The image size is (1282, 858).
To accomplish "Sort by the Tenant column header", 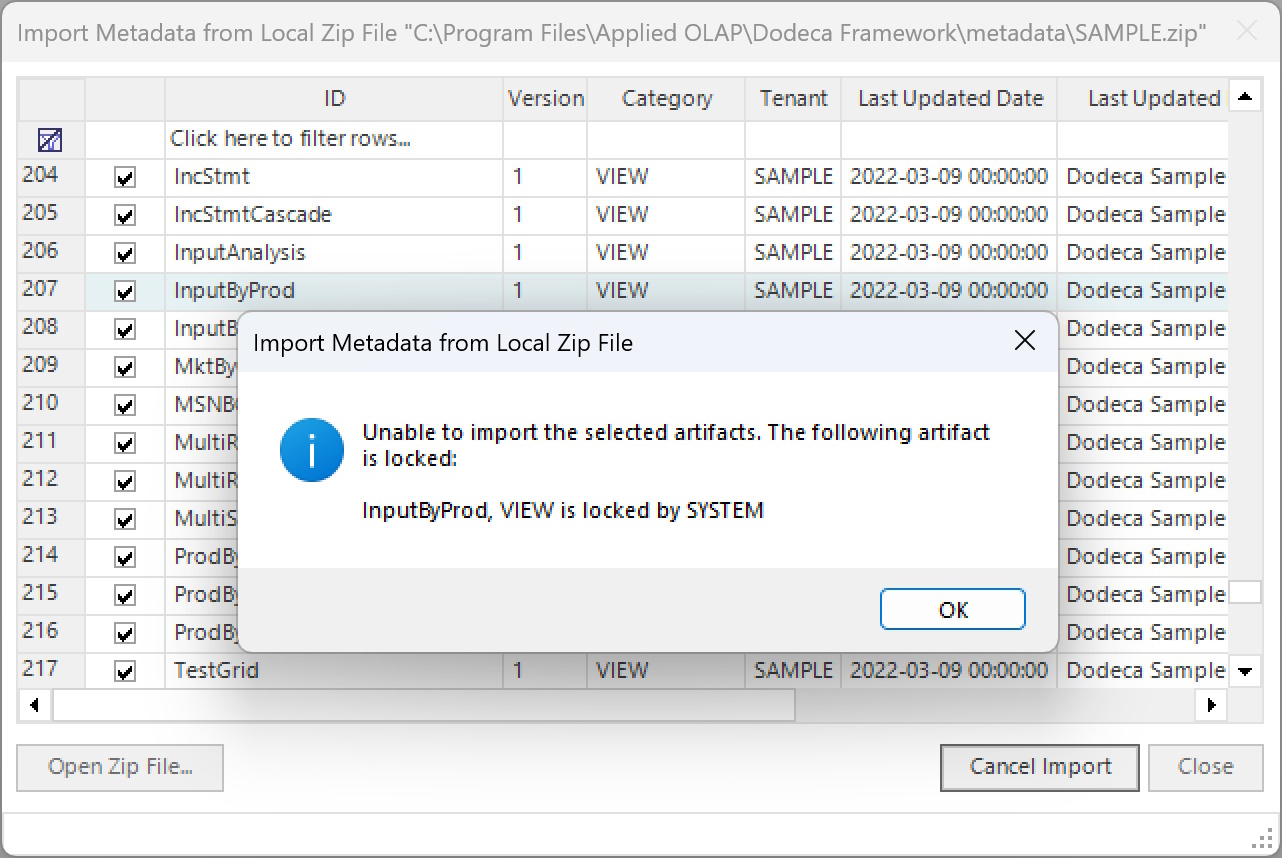I will click(793, 99).
